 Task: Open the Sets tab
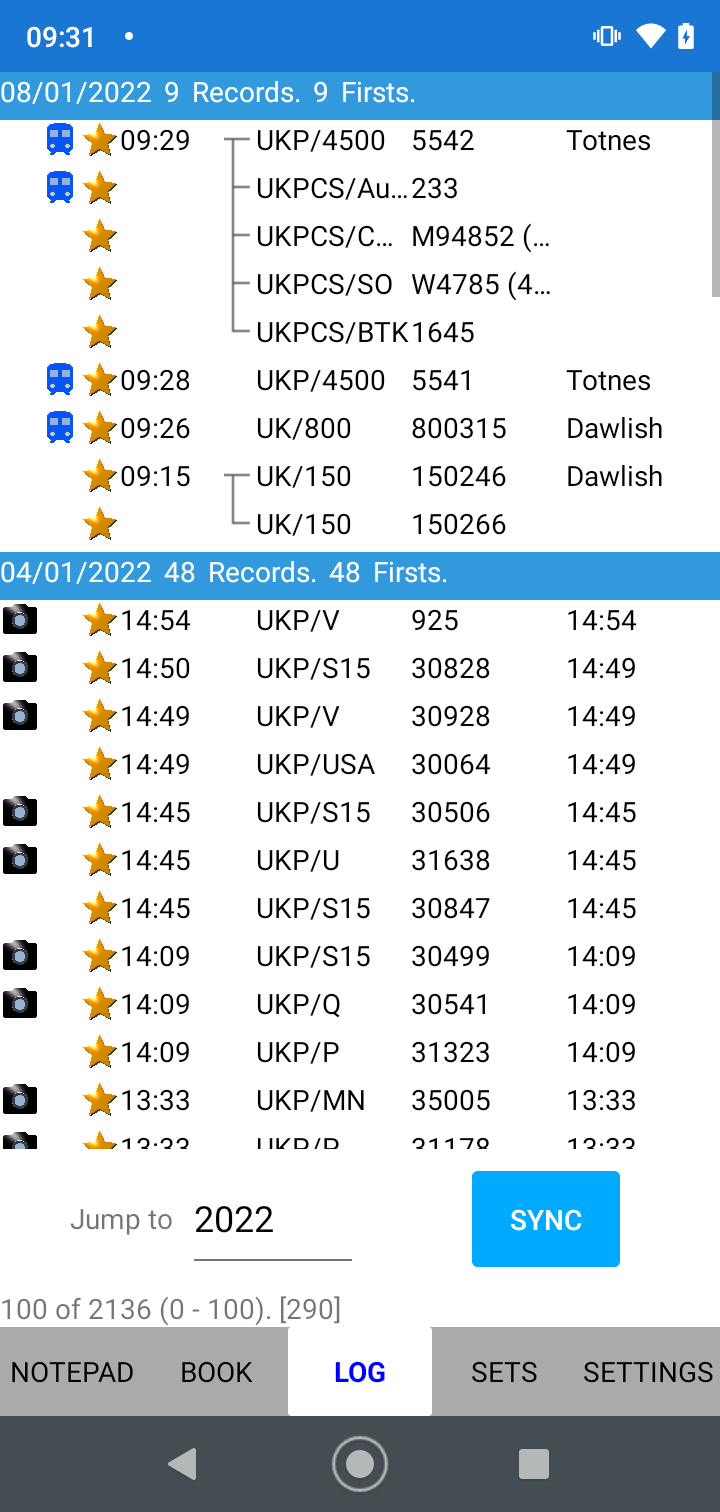[504, 1372]
